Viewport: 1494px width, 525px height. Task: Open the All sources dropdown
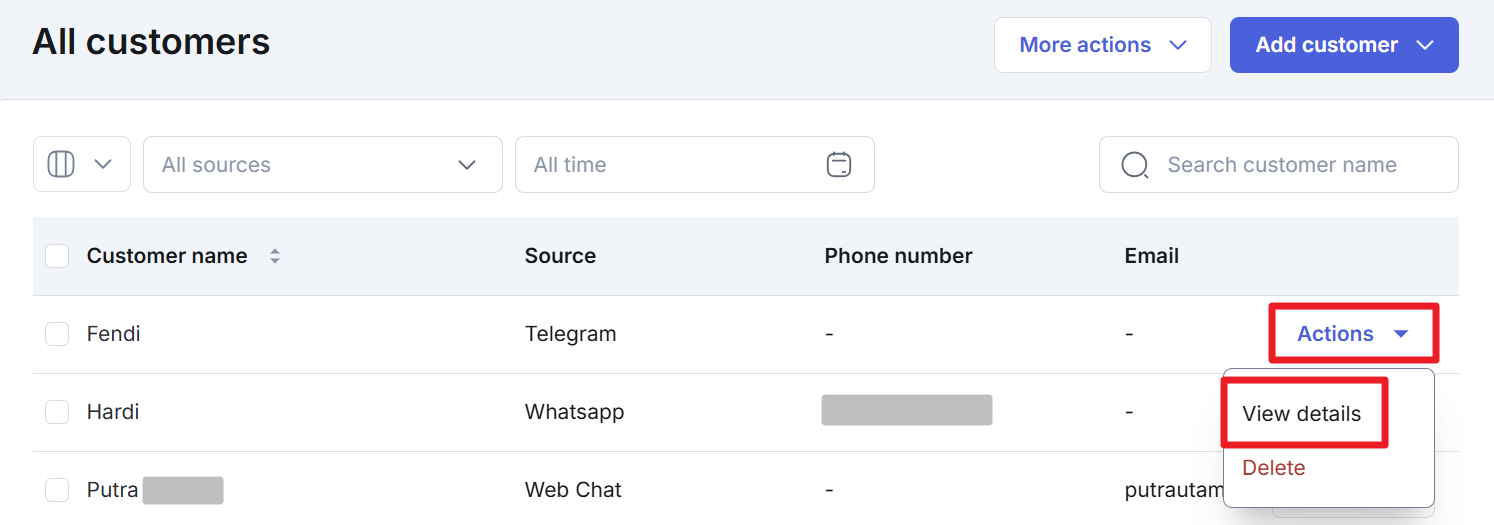click(x=322, y=164)
